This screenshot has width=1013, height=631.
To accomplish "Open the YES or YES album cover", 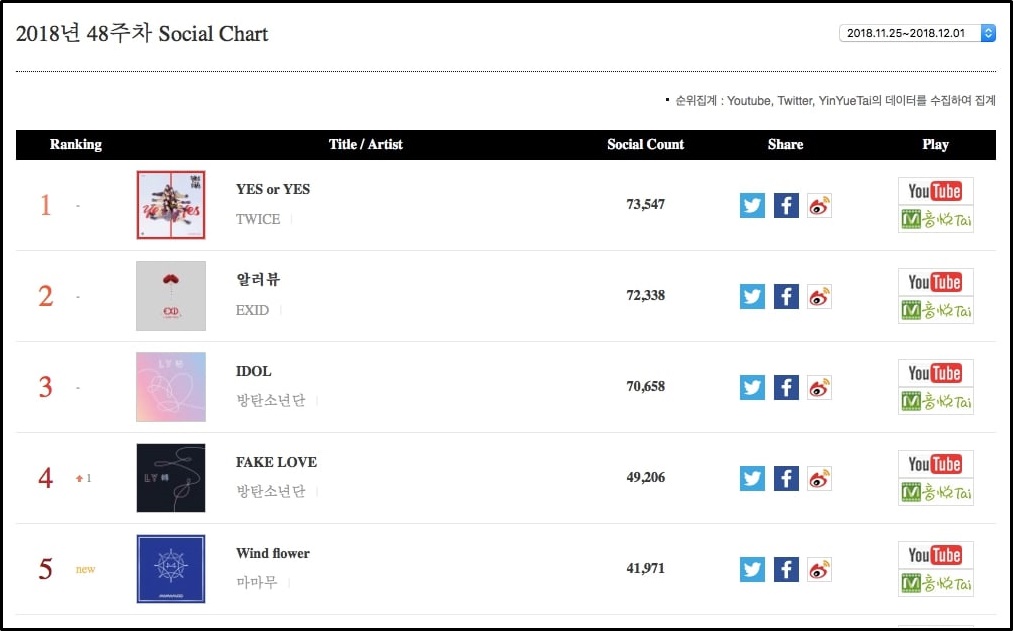I will click(x=171, y=205).
